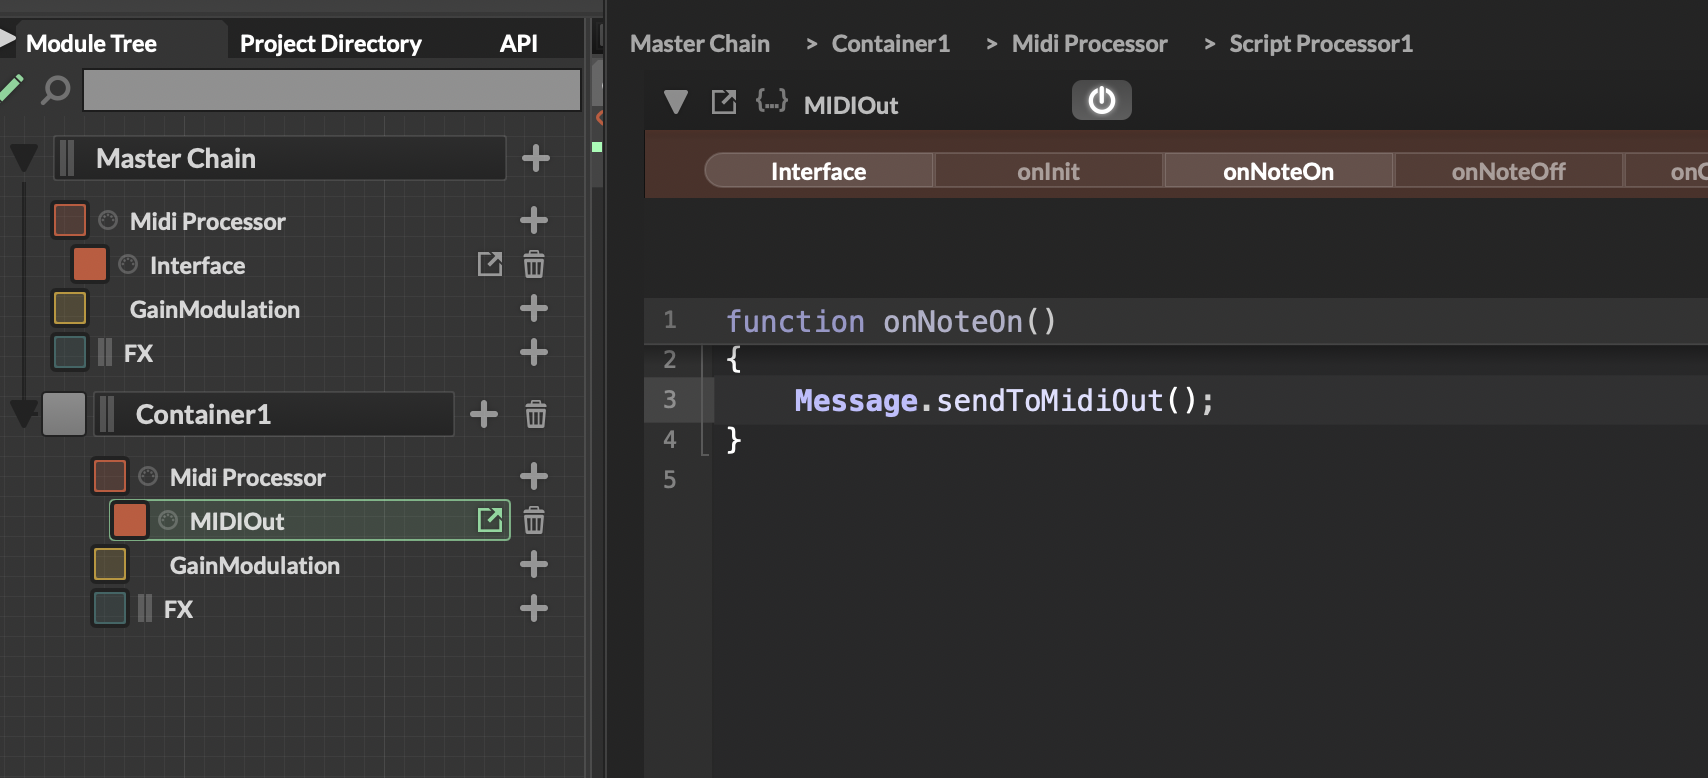
Task: Add processor to Container1 Midi Processor
Action: click(x=534, y=476)
